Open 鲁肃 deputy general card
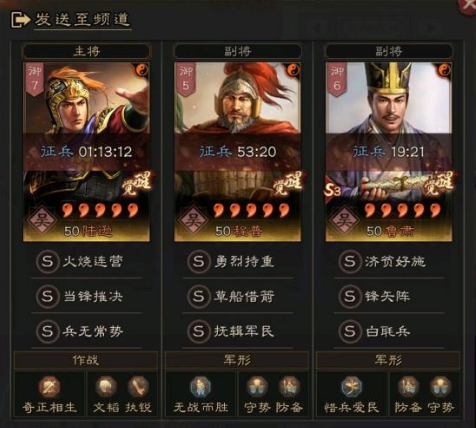The image size is (476, 428). [x=389, y=152]
